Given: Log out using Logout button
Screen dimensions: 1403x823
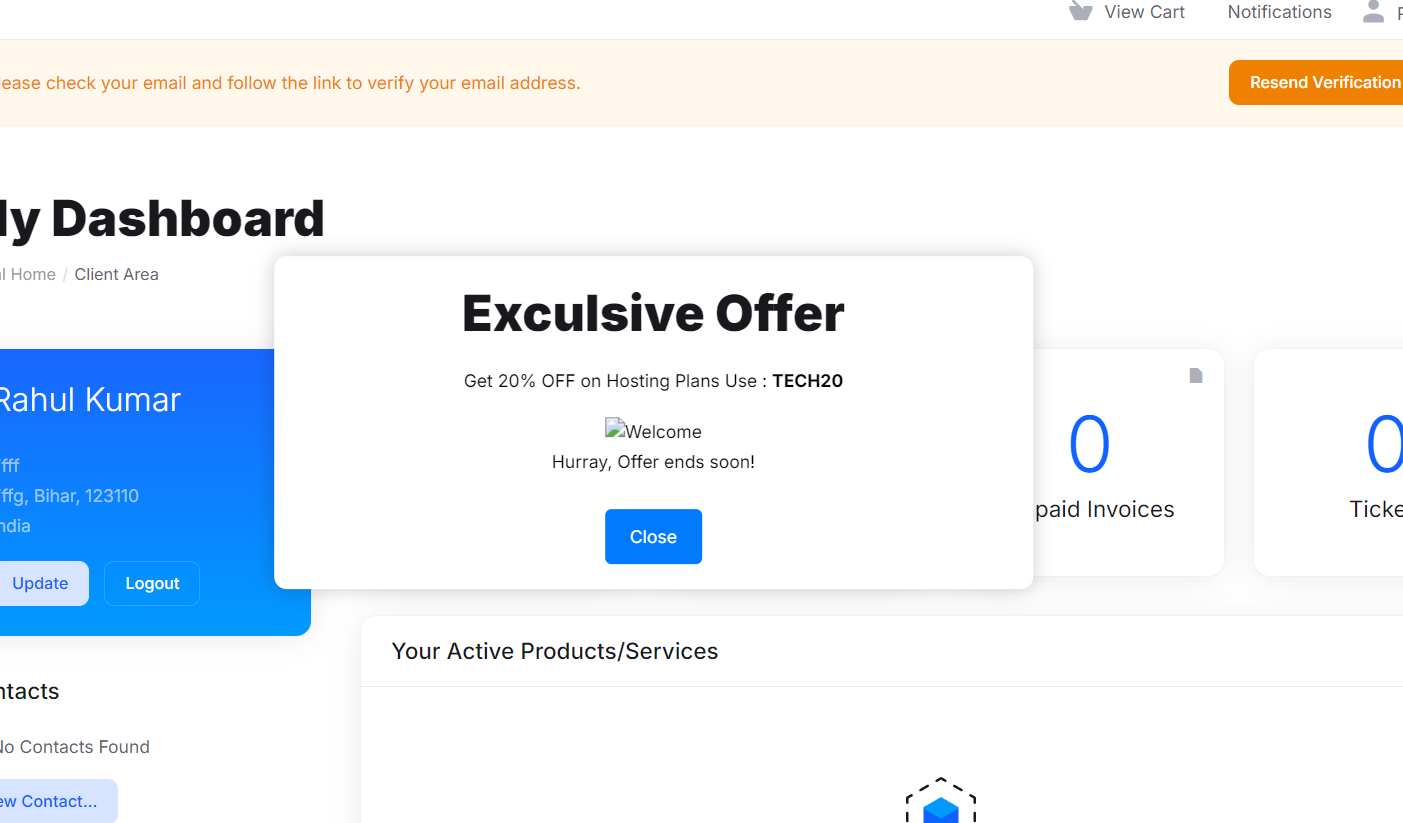Looking at the screenshot, I should tap(152, 583).
